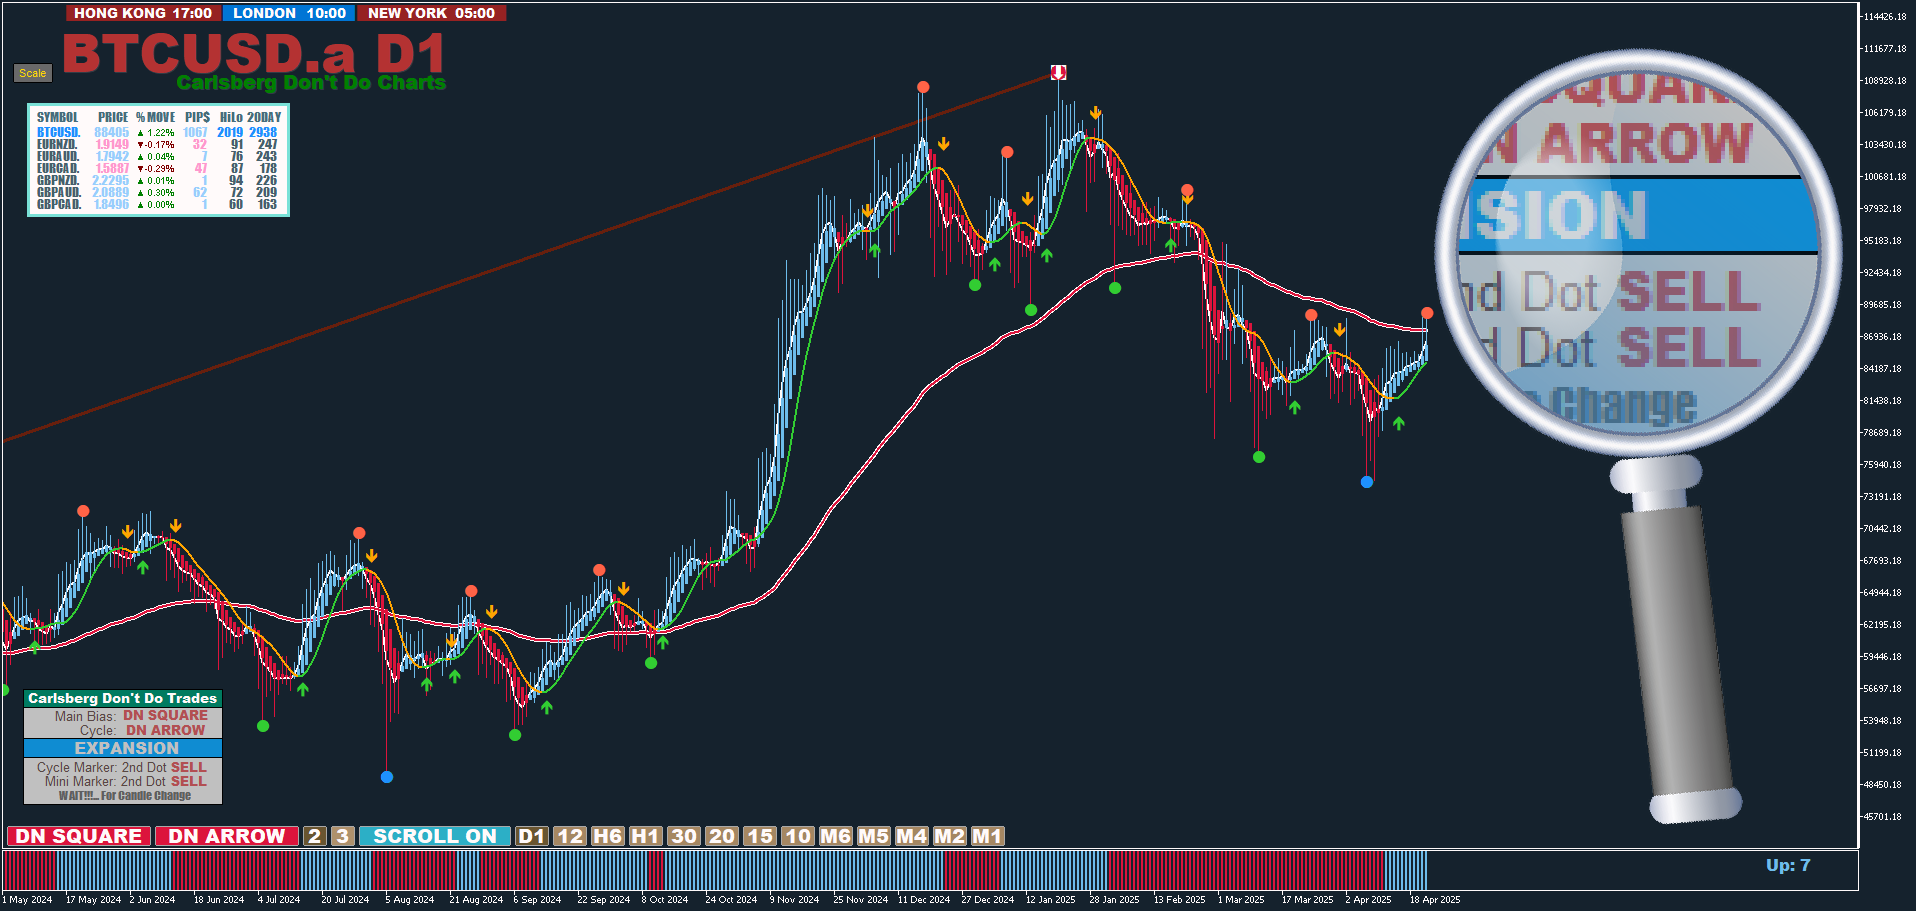
Task: Click the Carlsberg Don't Do Trades panel header
Action: coord(122,698)
